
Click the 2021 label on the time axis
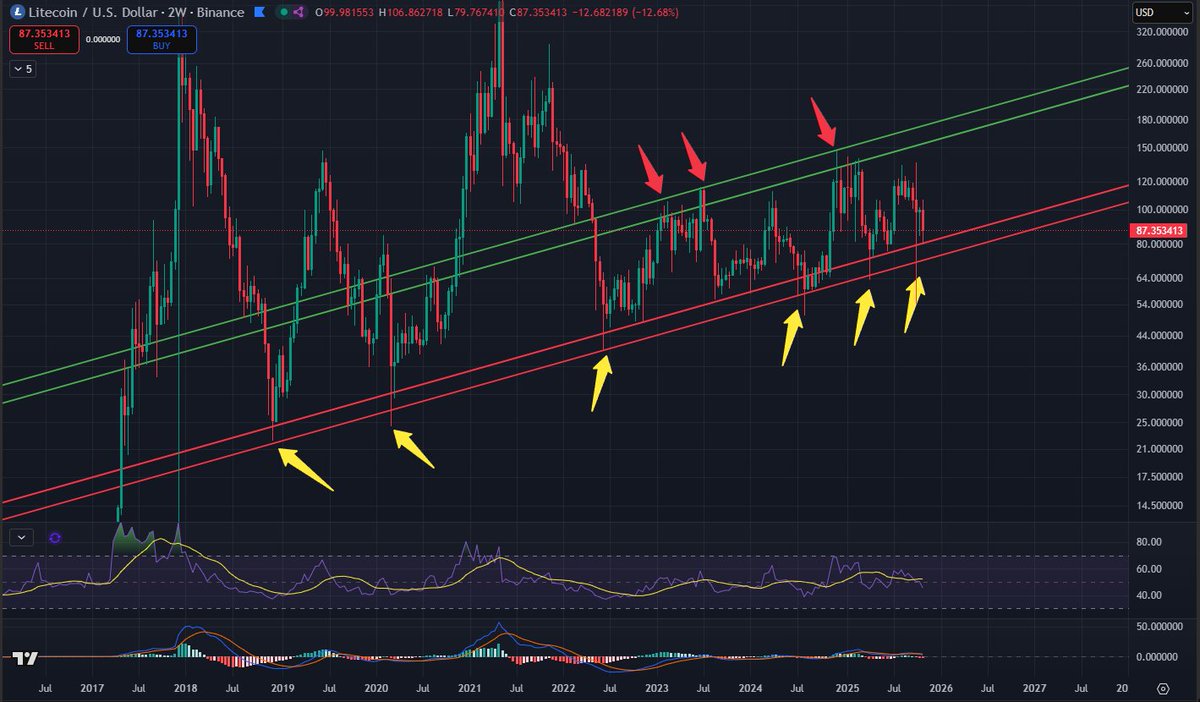pyautogui.click(x=469, y=689)
